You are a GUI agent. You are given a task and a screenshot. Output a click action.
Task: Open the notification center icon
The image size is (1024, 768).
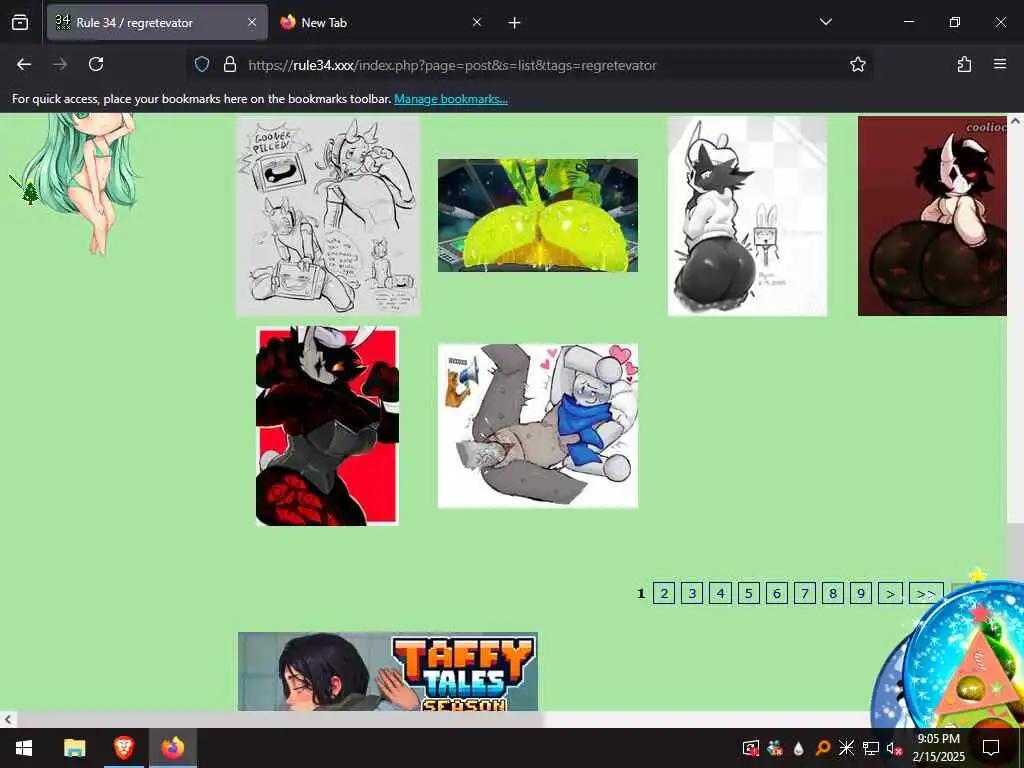[x=991, y=748]
